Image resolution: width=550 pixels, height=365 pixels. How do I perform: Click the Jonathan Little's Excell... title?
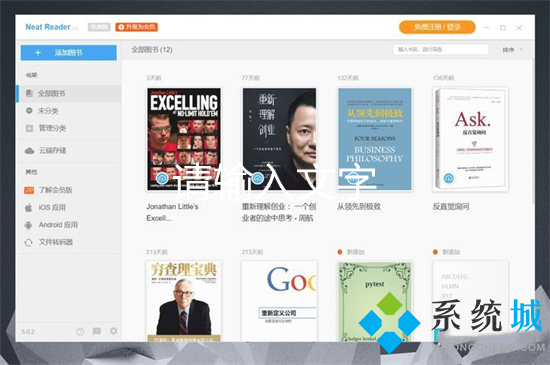[x=172, y=212]
